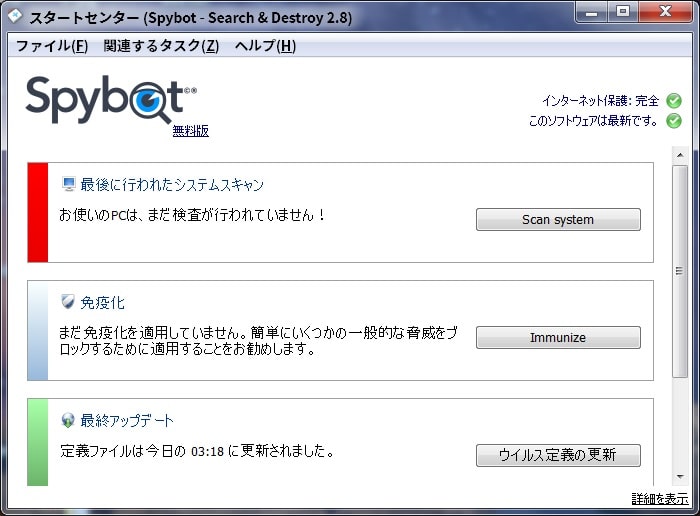Click the 詳細を表示 link
Screen dimensions: 700x516
point(660,499)
